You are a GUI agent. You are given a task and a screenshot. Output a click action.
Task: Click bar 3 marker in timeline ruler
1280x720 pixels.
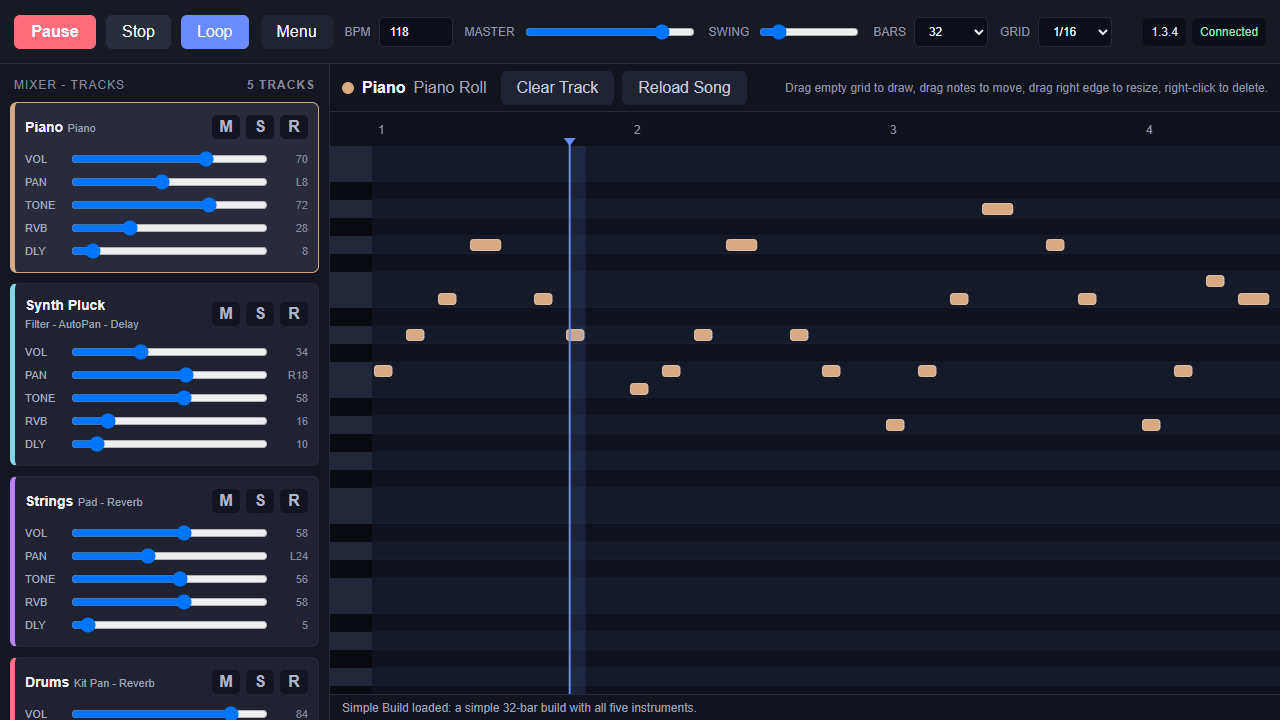pos(893,130)
